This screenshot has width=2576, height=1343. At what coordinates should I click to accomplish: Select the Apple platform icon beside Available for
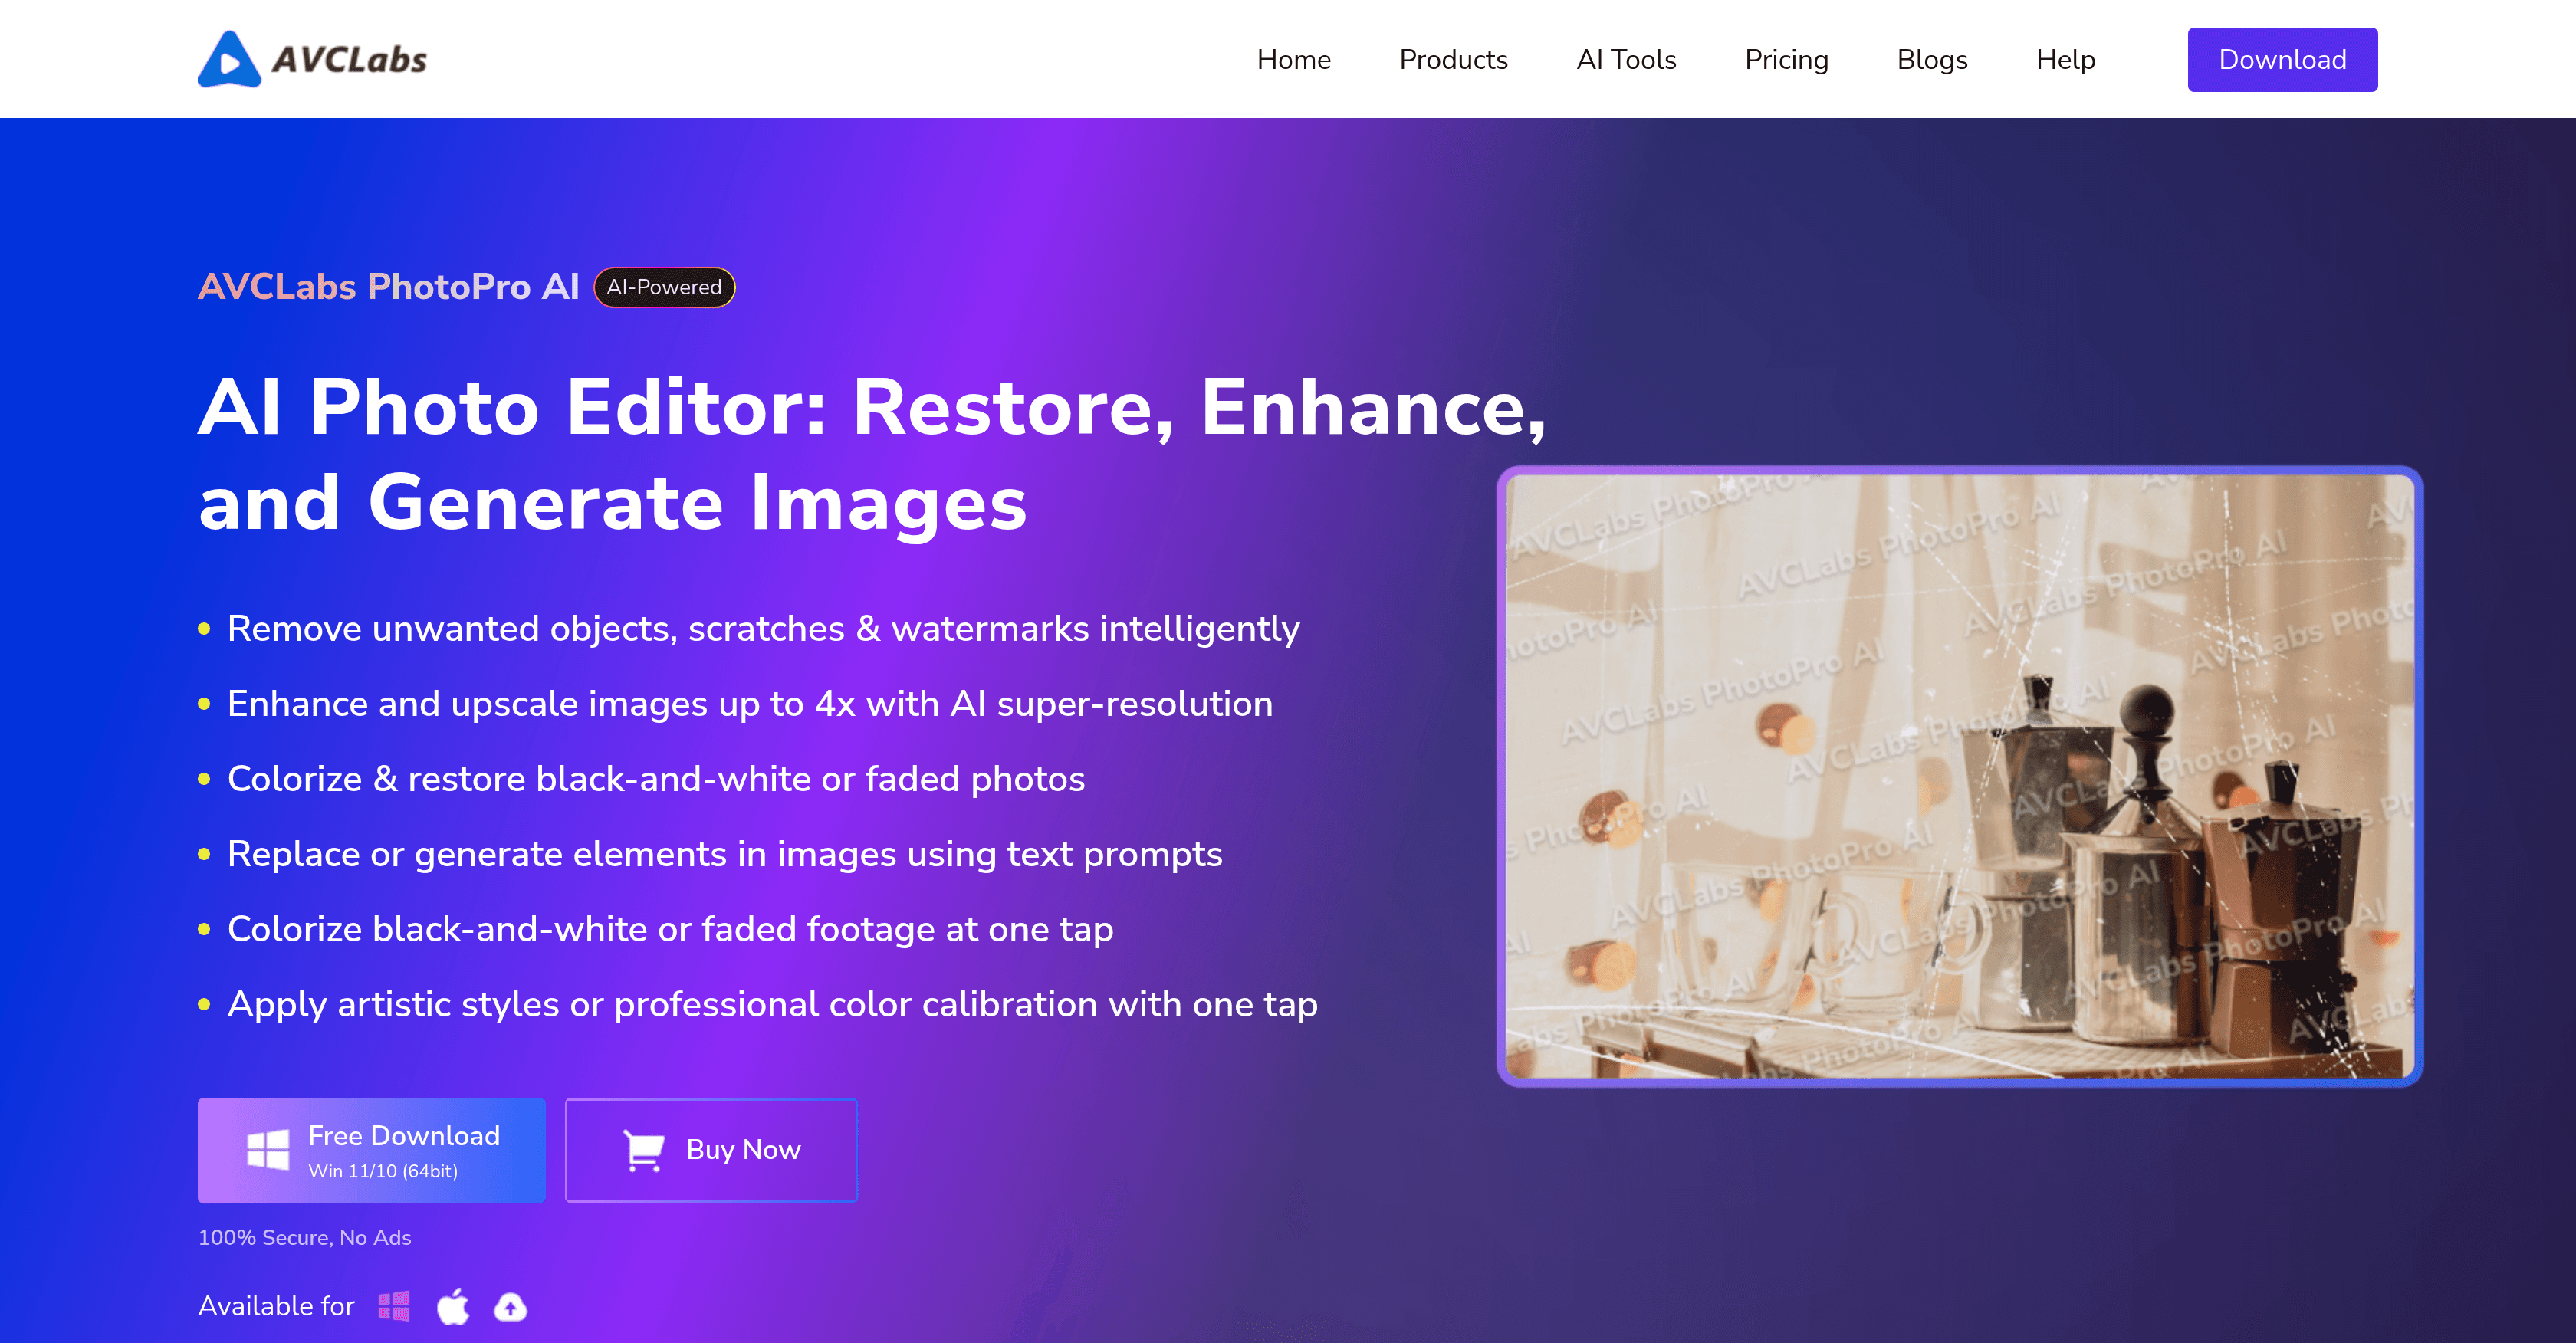pyautogui.click(x=452, y=1305)
